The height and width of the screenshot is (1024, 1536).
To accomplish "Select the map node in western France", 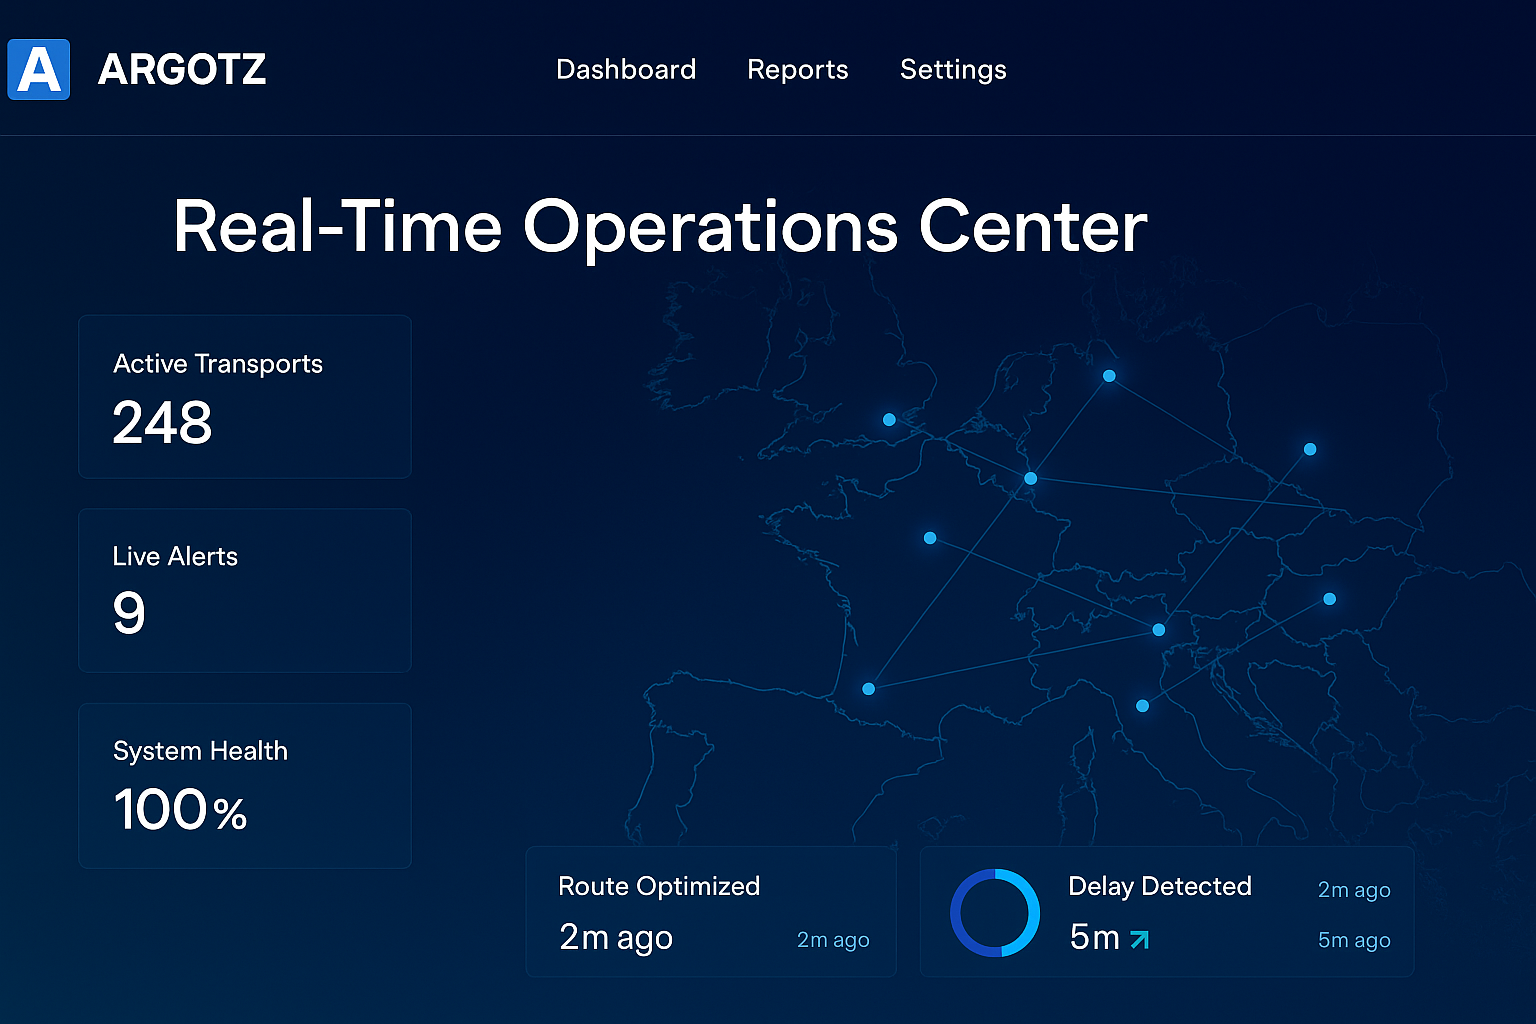I will coord(930,538).
